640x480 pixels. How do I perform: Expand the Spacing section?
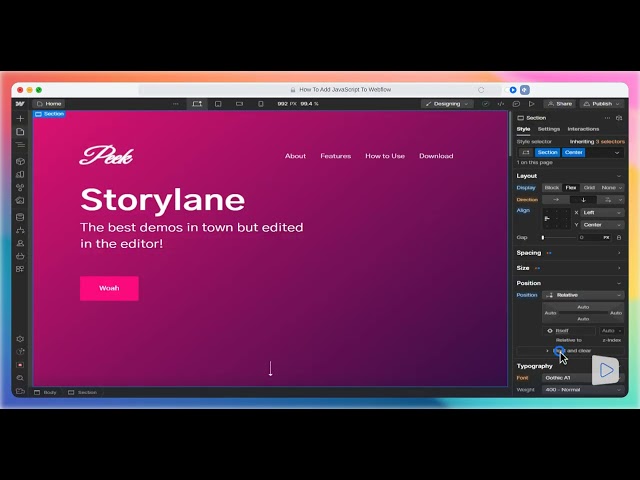[619, 253]
